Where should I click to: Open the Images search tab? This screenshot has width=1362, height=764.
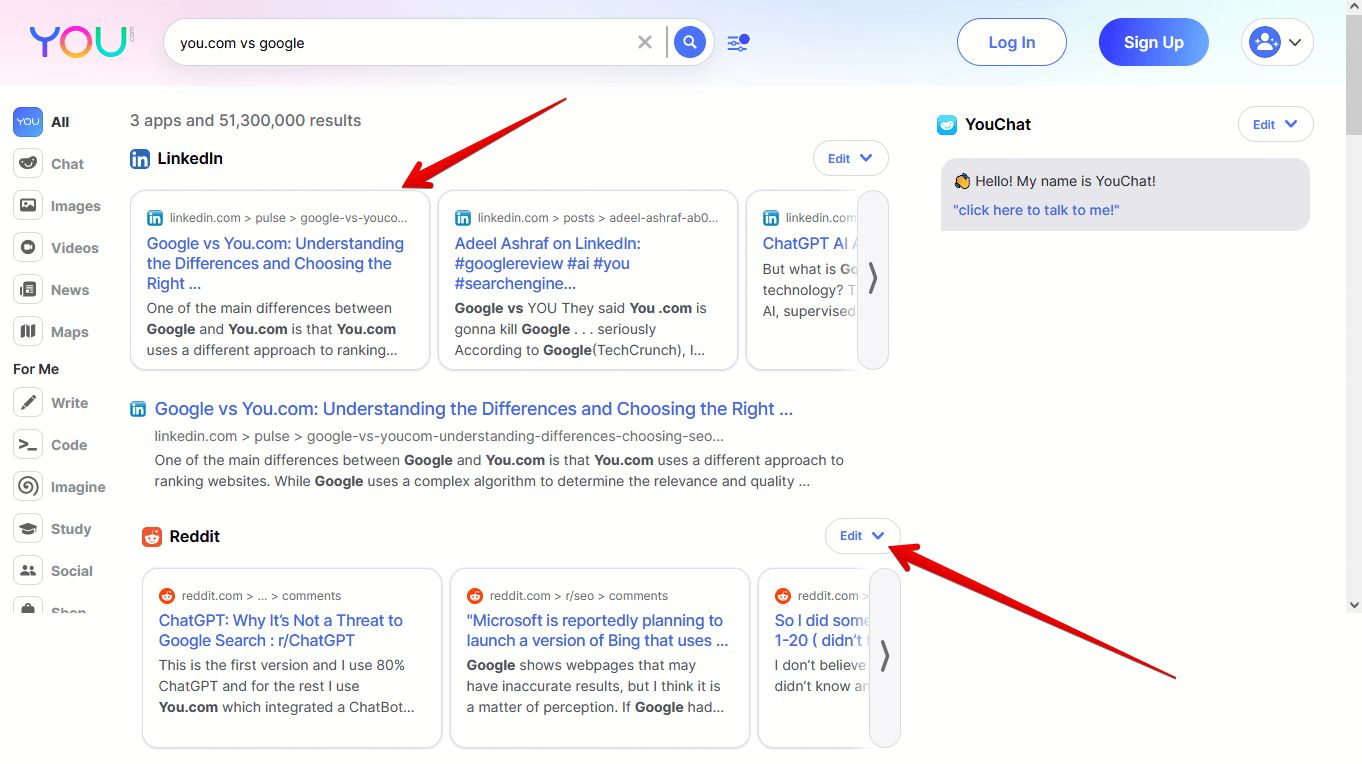[58, 206]
